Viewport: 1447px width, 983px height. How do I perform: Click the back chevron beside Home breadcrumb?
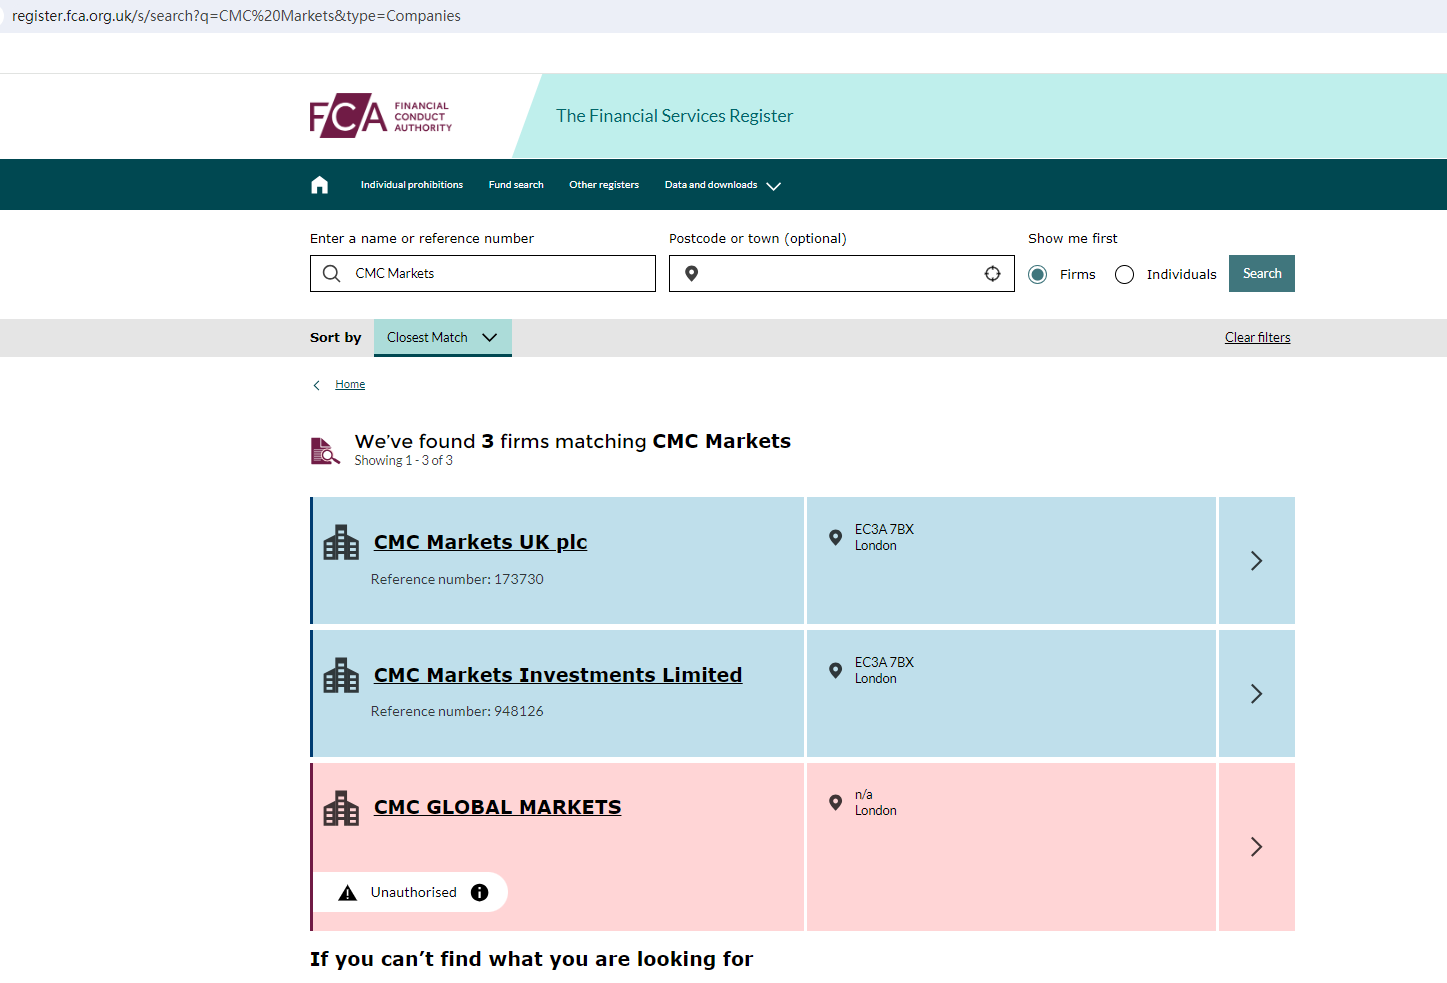pos(317,385)
